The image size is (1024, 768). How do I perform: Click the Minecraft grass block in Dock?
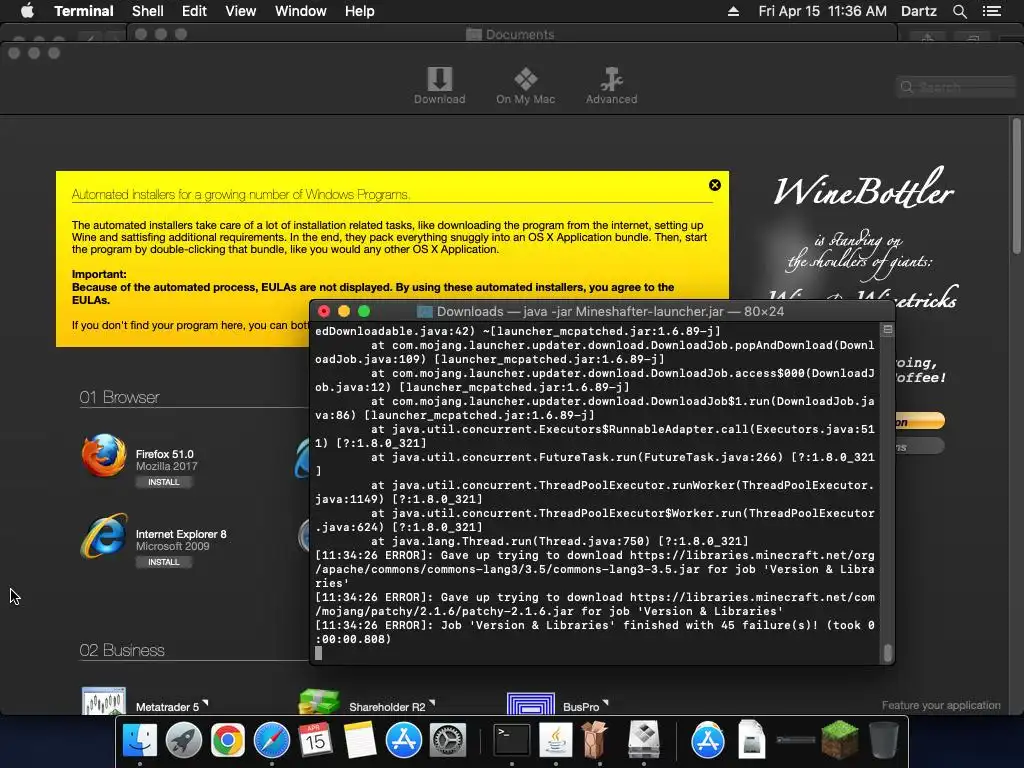839,739
